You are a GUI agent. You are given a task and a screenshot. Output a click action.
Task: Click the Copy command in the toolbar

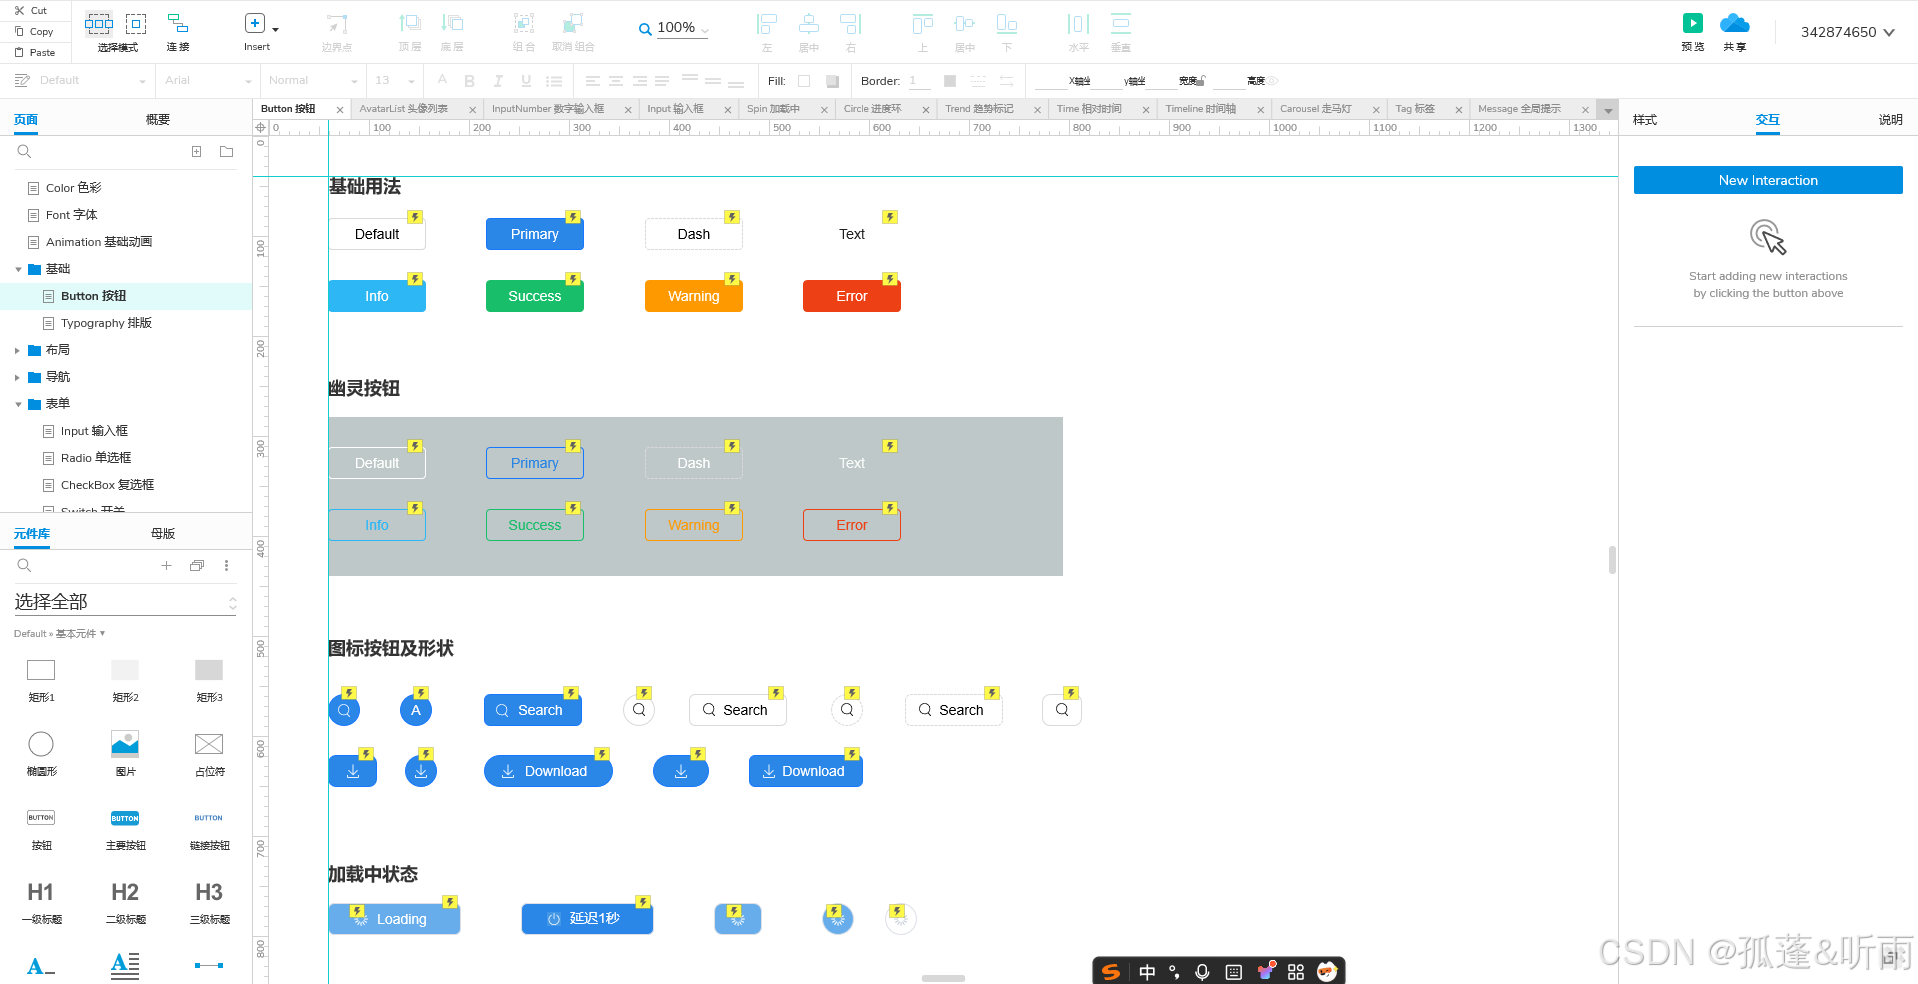33,31
